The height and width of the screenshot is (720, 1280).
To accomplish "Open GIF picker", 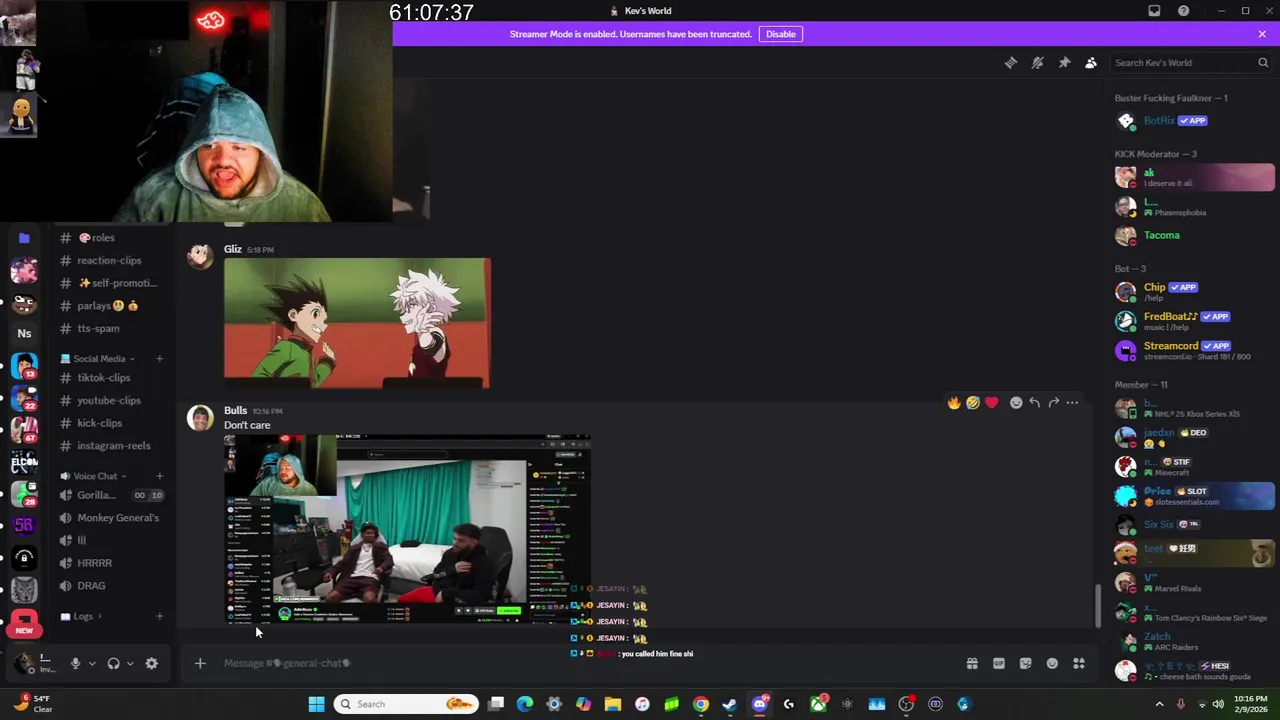I will coord(998,663).
